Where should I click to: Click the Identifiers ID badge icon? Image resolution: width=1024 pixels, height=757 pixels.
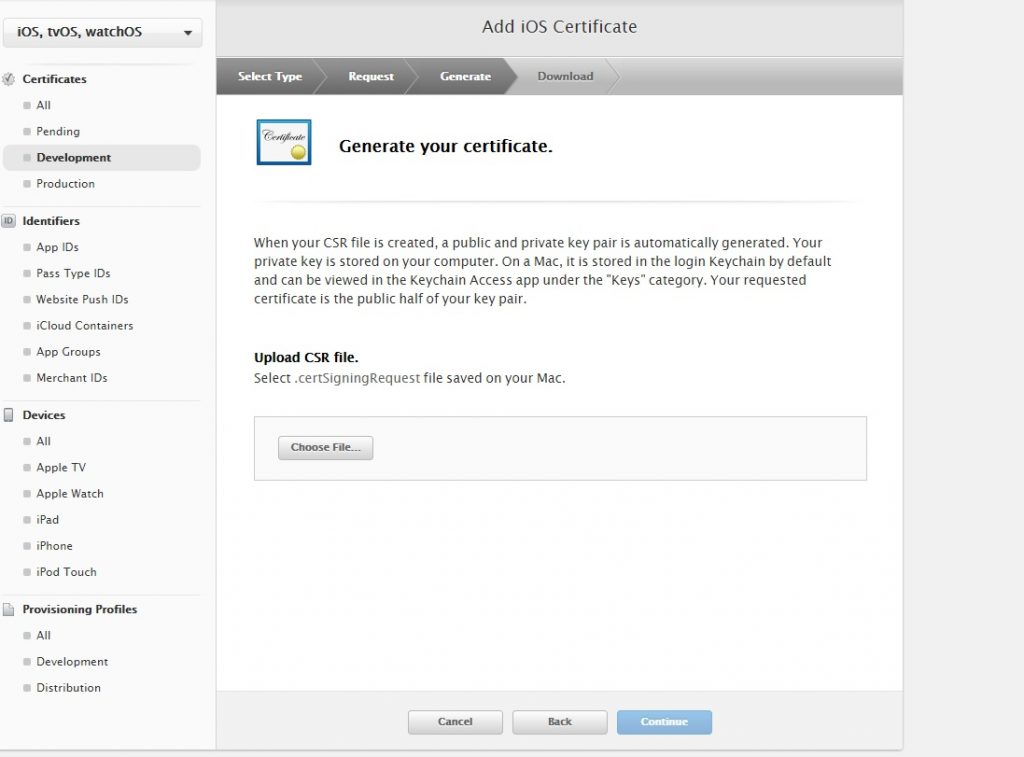tap(9, 221)
